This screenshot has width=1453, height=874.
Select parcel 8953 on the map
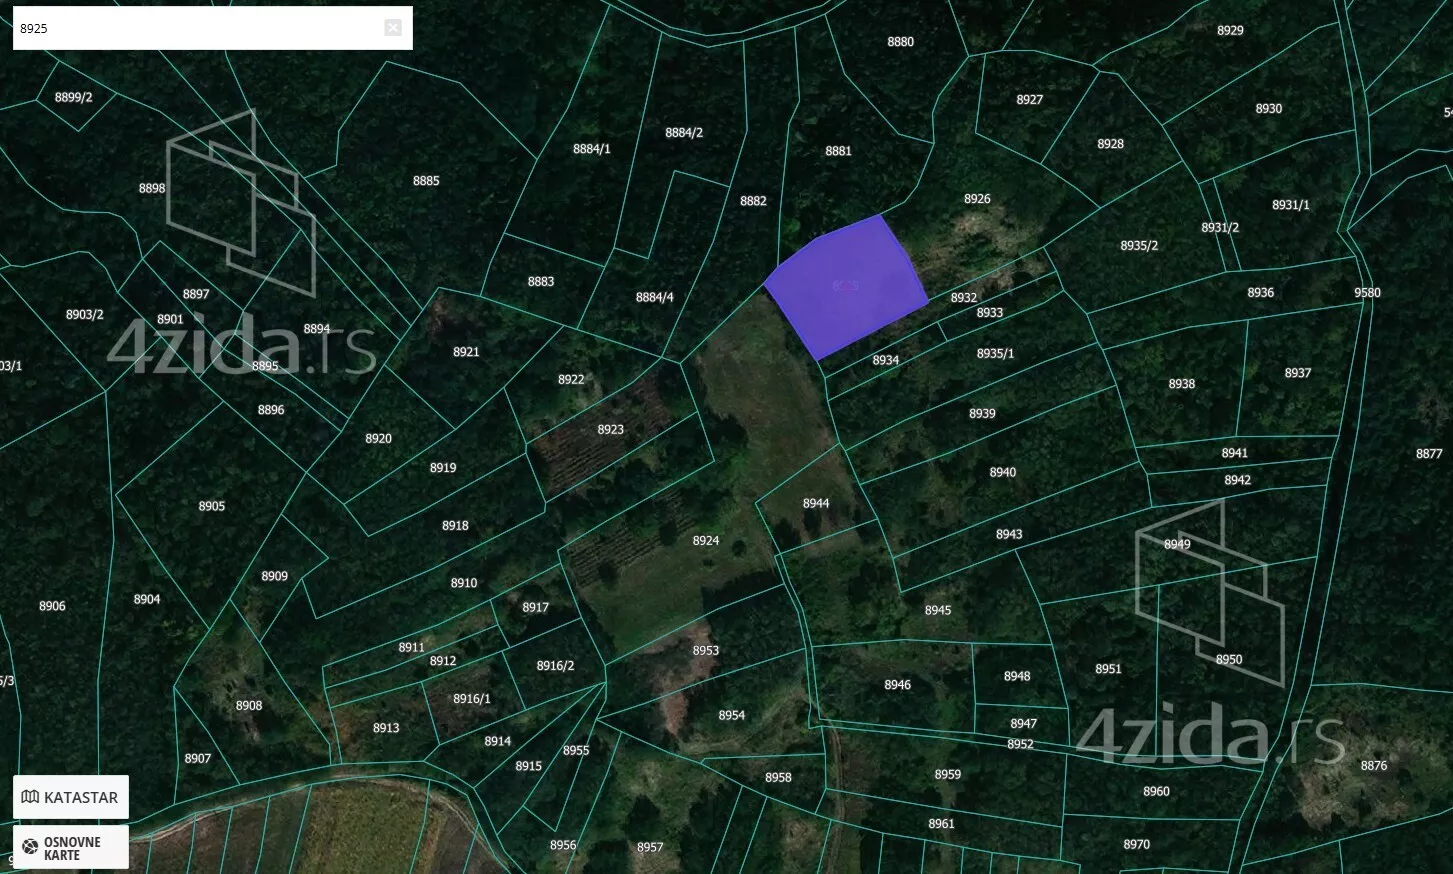pyautogui.click(x=706, y=651)
